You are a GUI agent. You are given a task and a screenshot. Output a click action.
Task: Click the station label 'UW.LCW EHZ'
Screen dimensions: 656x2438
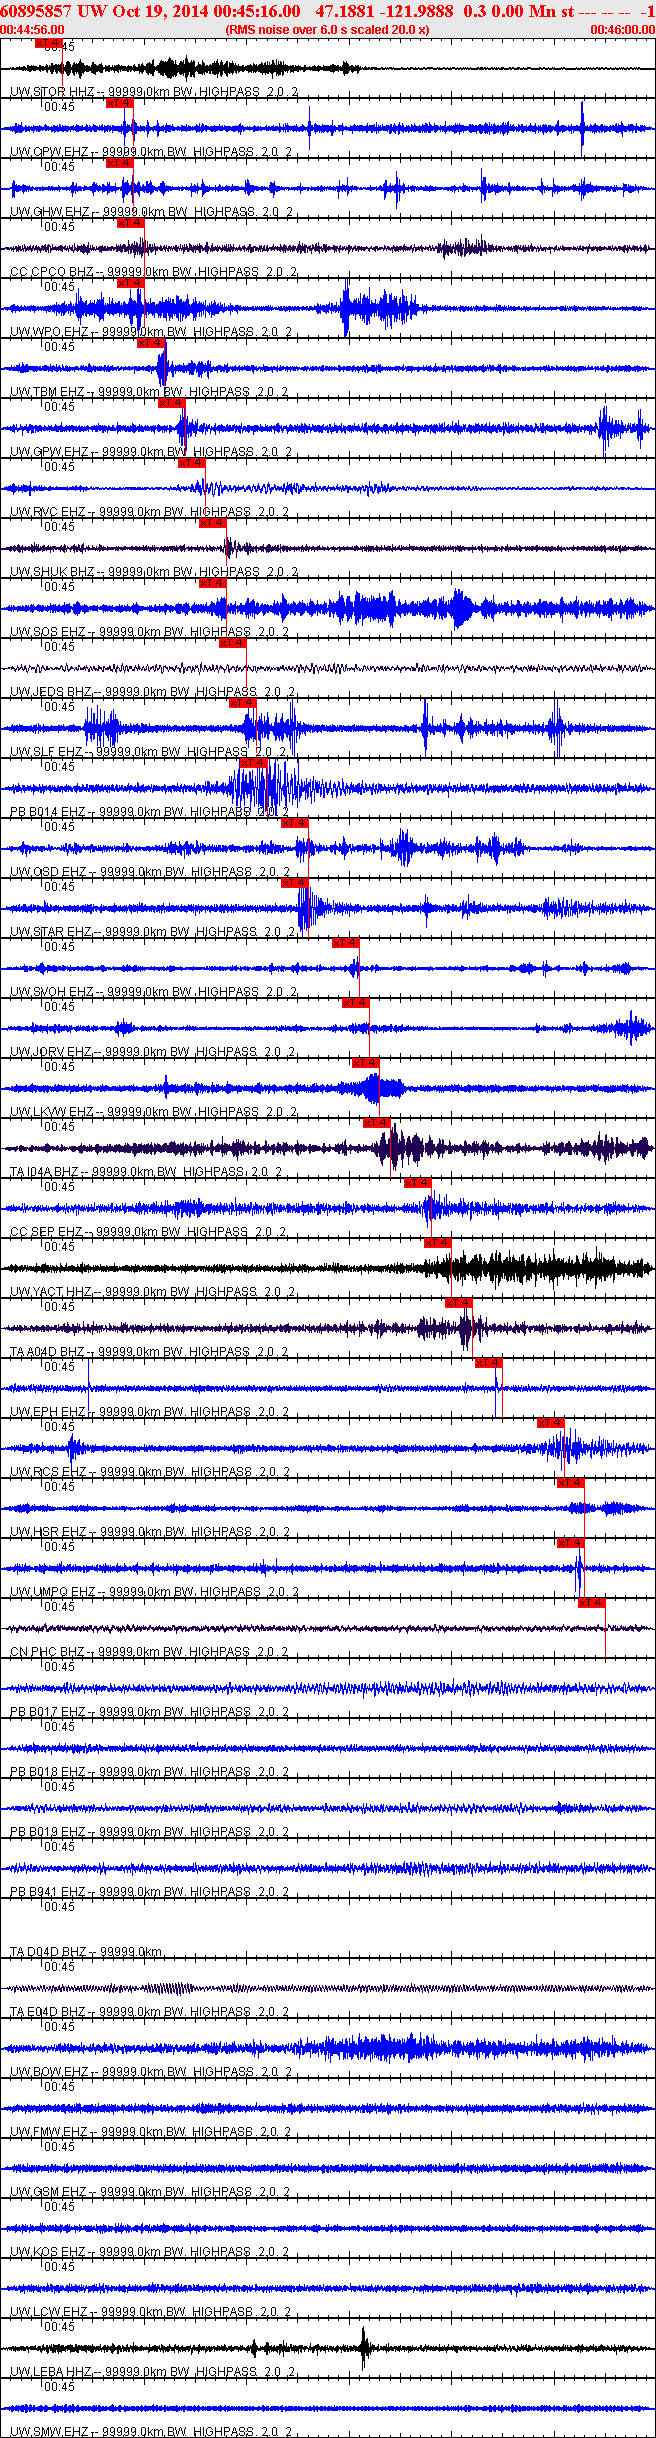[x=49, y=2312]
